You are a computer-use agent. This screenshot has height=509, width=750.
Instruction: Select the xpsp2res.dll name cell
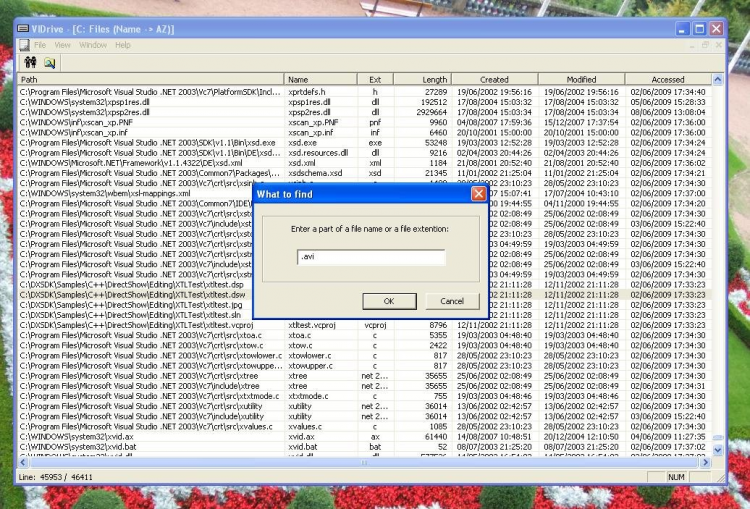[x=309, y=112]
